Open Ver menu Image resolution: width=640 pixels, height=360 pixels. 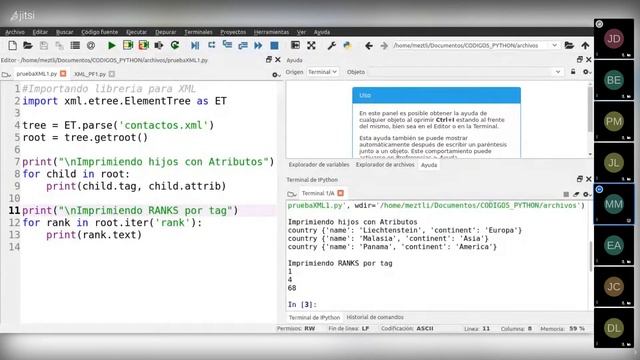(x=301, y=32)
